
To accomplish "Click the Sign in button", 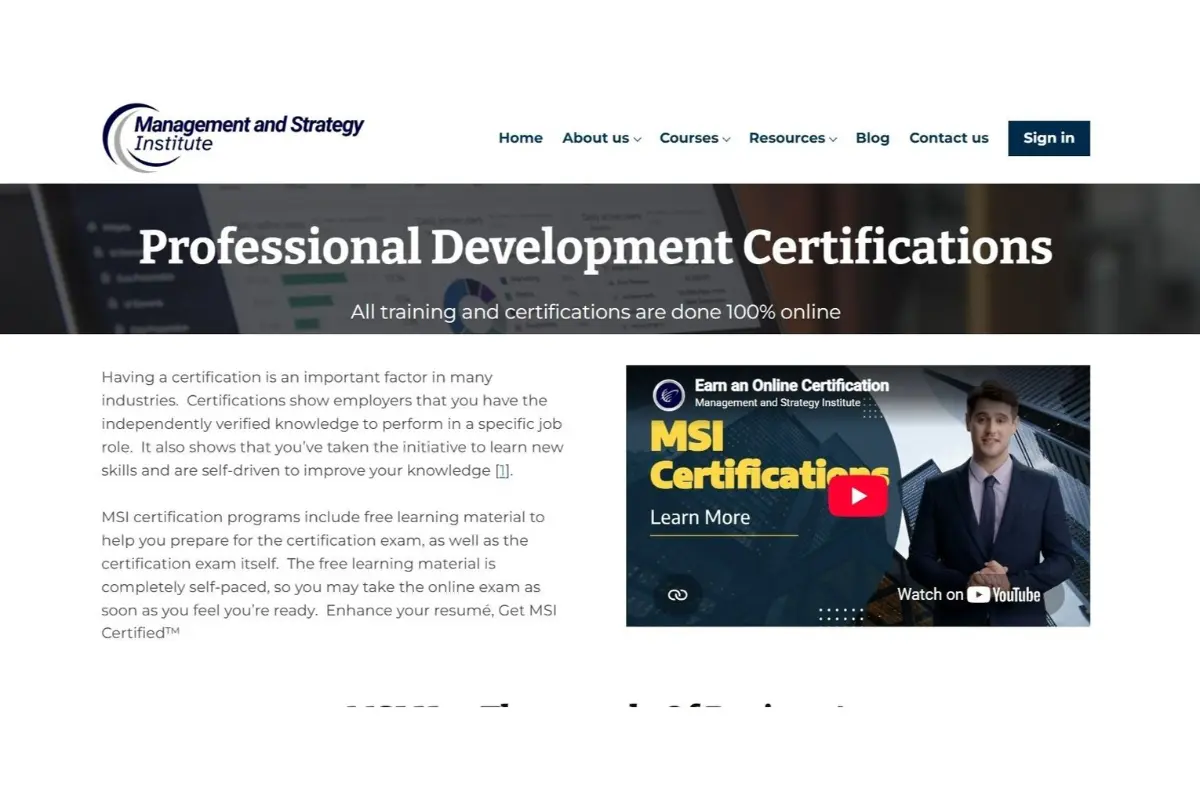I will point(1049,138).
